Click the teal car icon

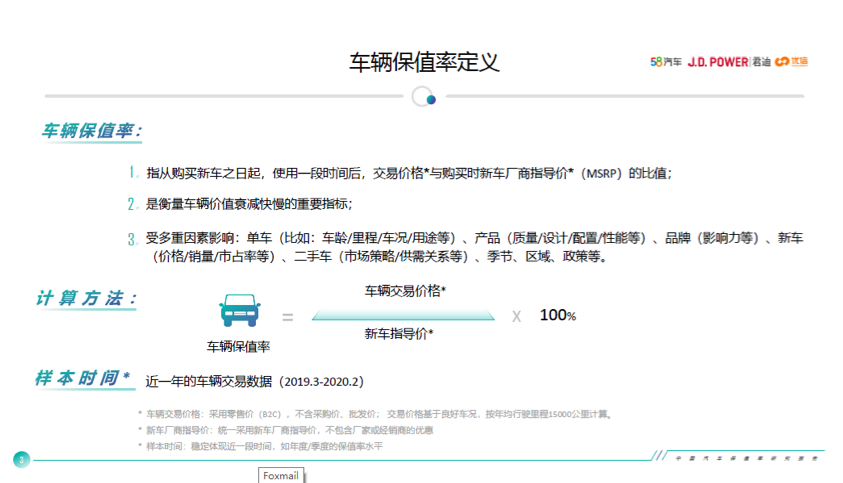coord(239,310)
